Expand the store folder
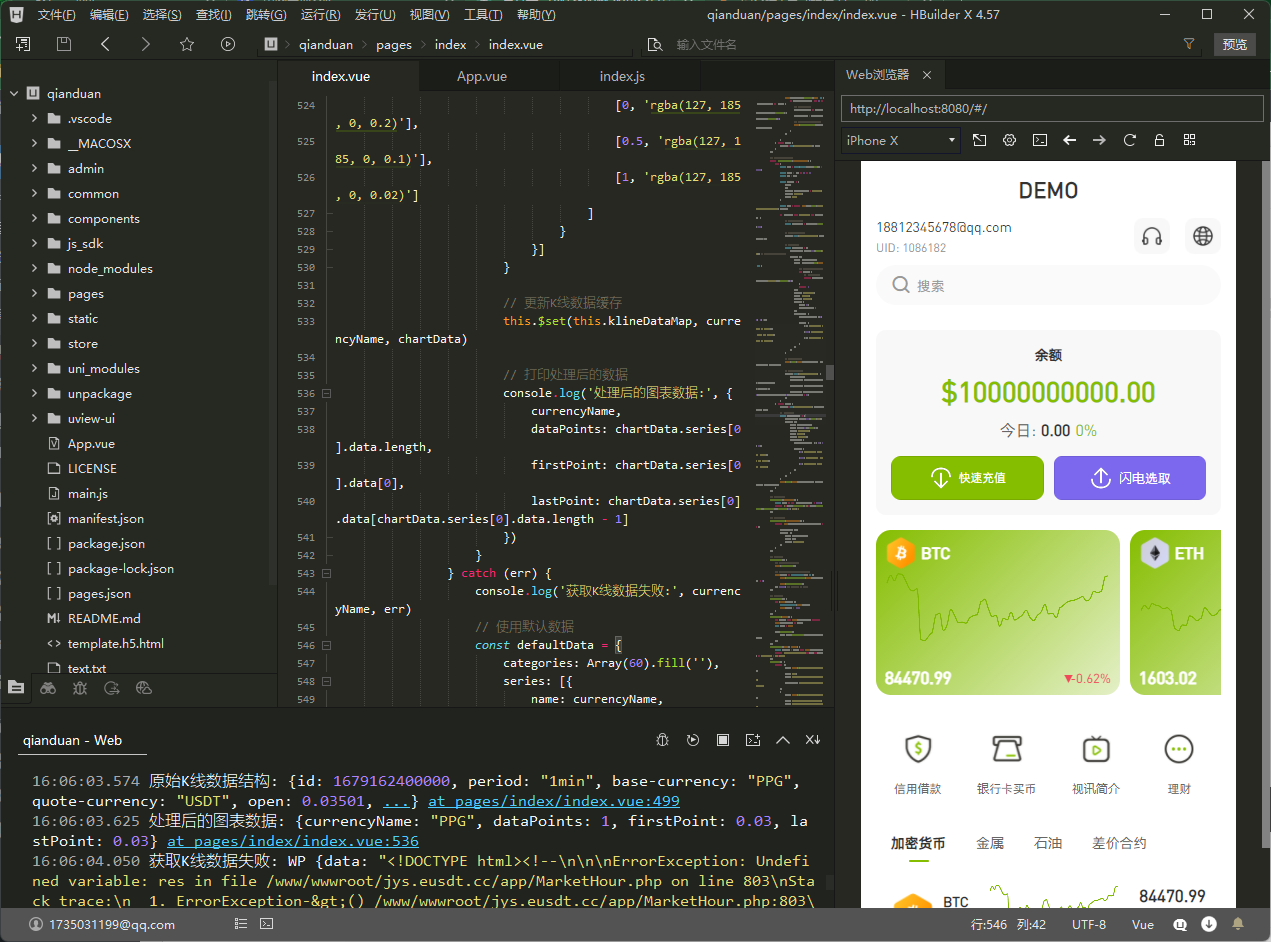1271x942 pixels. point(35,344)
